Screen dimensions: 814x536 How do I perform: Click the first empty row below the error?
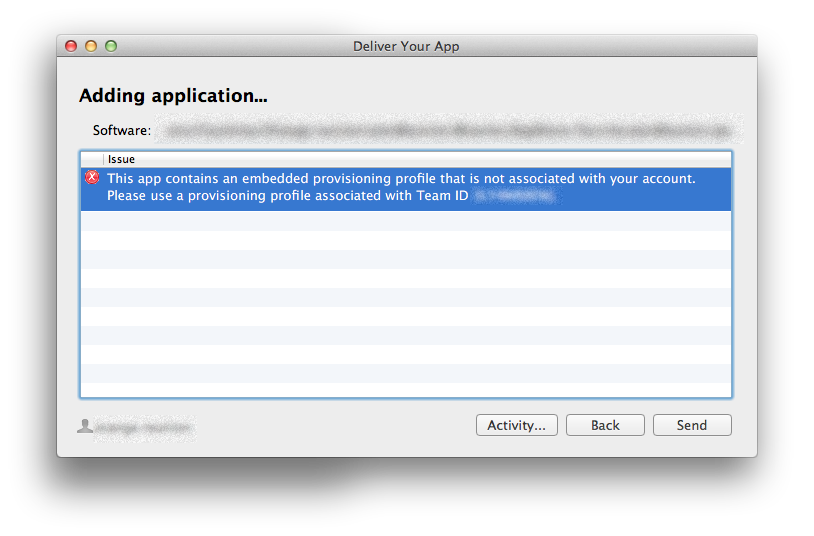(406, 221)
